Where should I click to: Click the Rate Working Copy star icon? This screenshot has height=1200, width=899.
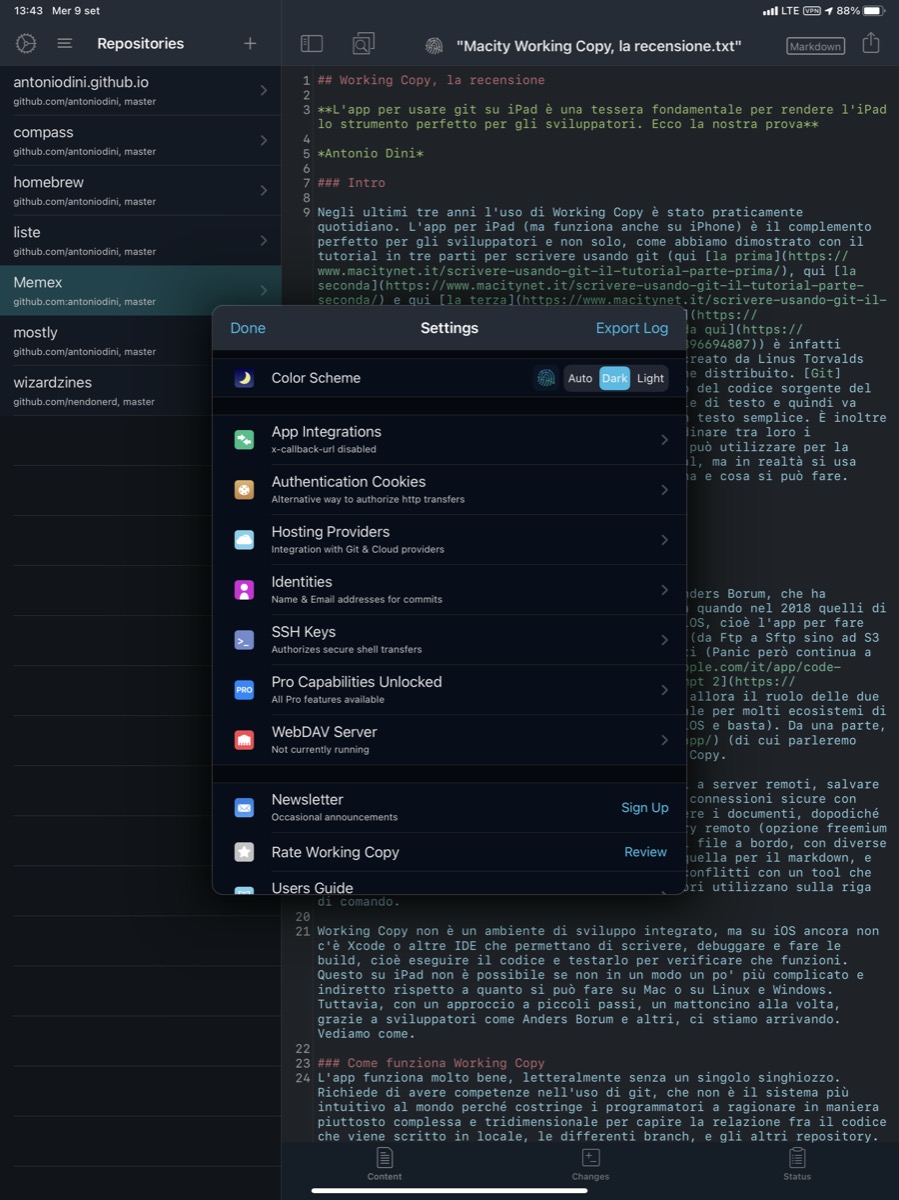pos(244,852)
